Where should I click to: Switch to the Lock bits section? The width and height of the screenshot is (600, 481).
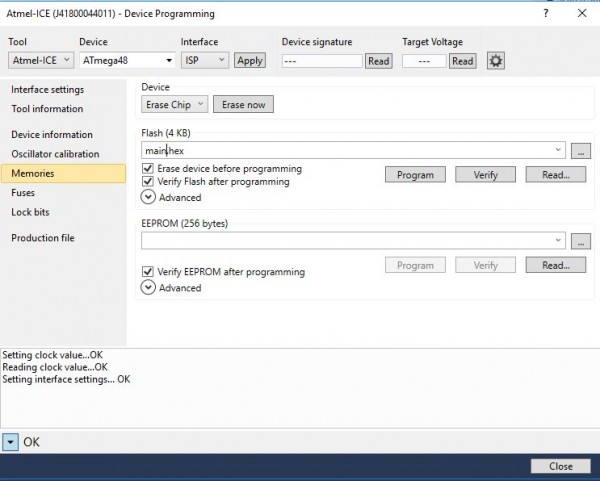click(x=30, y=212)
